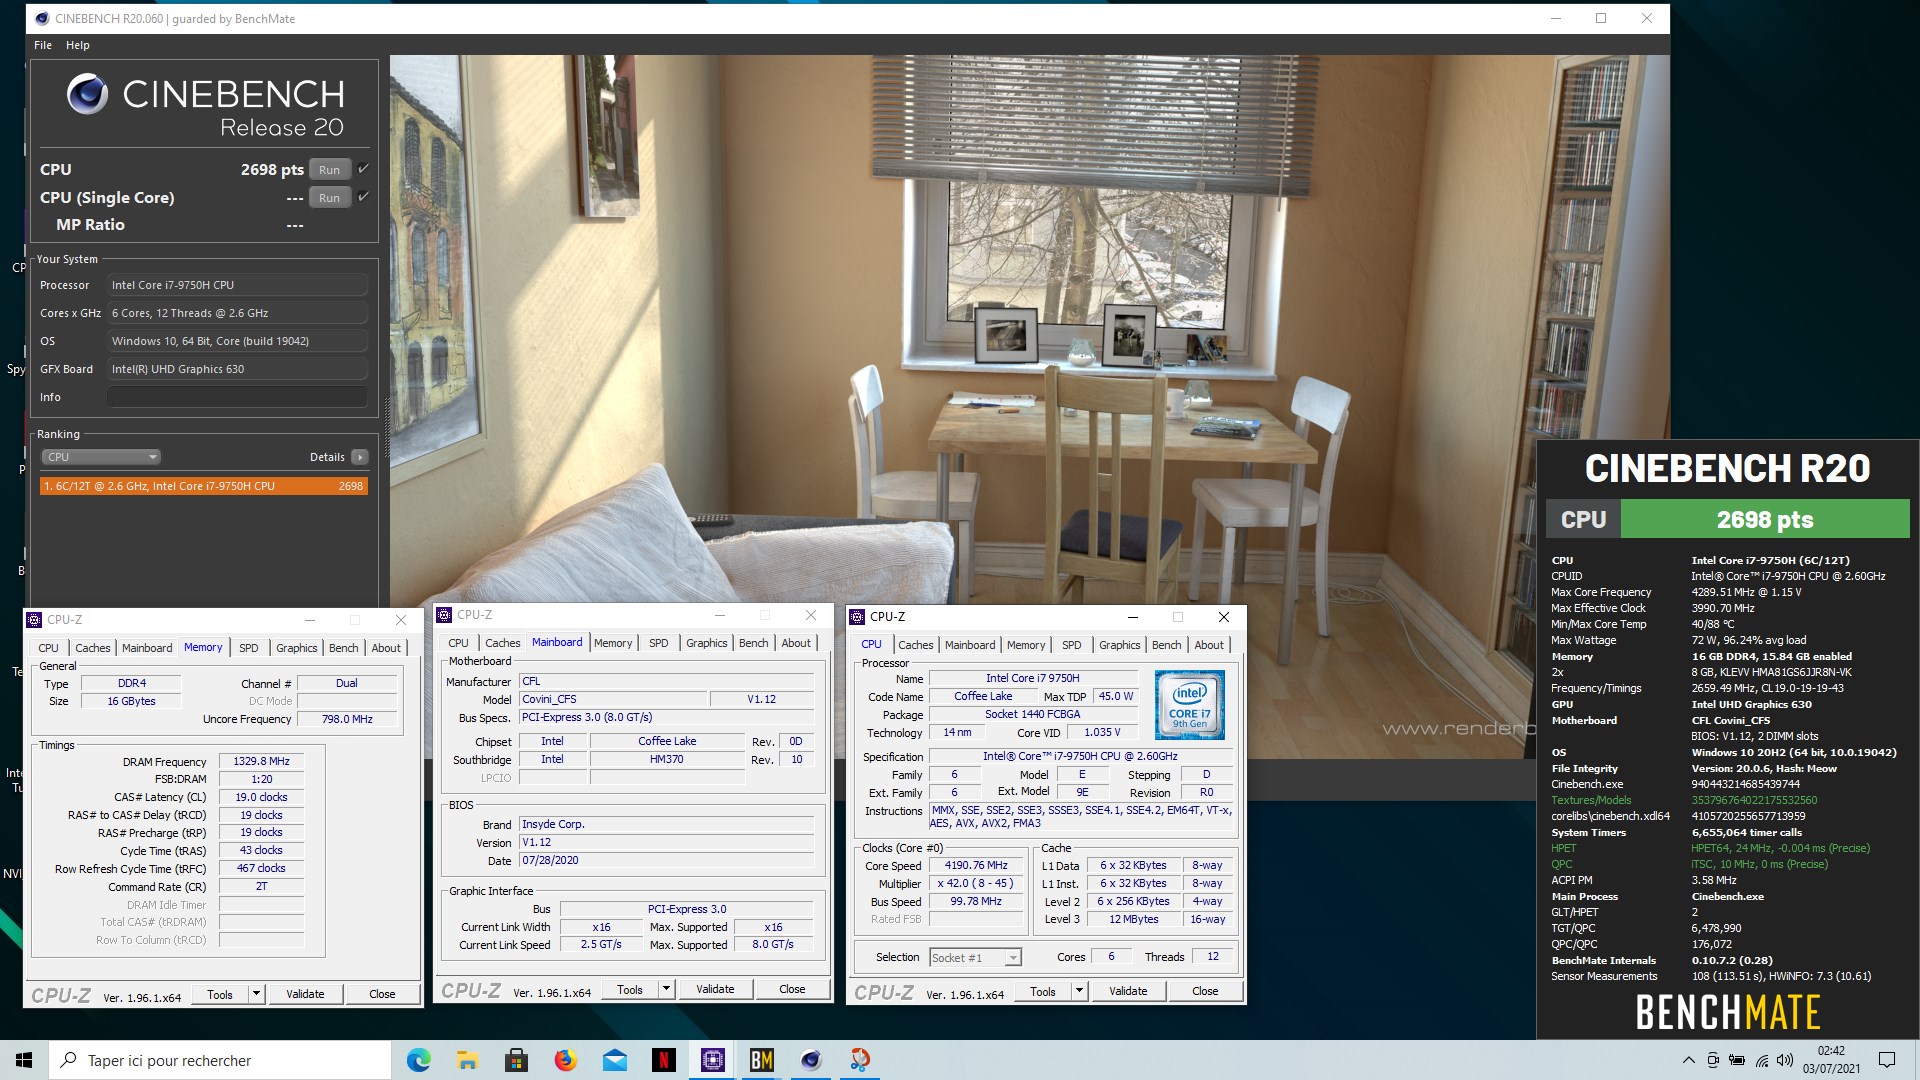Click the ranking Details arrow button
This screenshot has width=1920, height=1080.
pyautogui.click(x=360, y=457)
